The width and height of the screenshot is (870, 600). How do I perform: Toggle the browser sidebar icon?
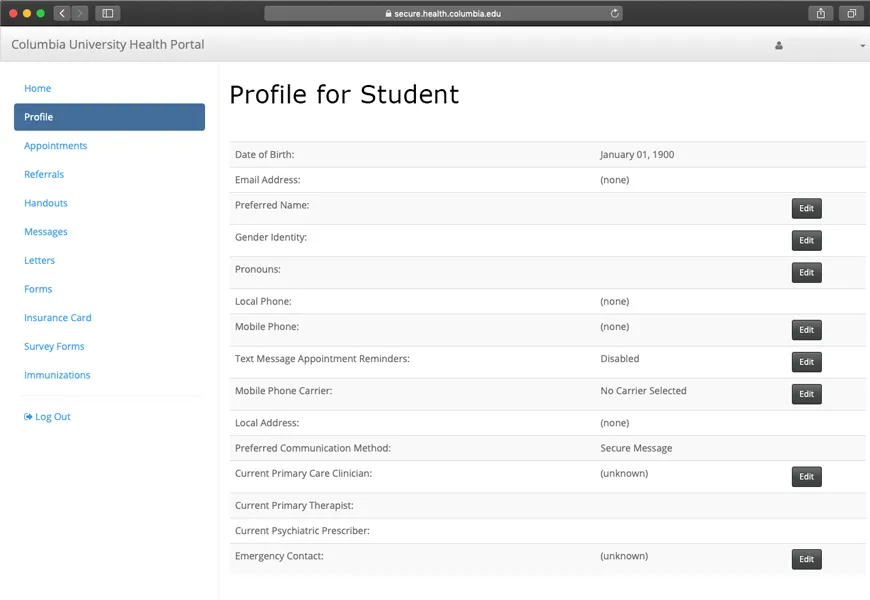pyautogui.click(x=108, y=13)
